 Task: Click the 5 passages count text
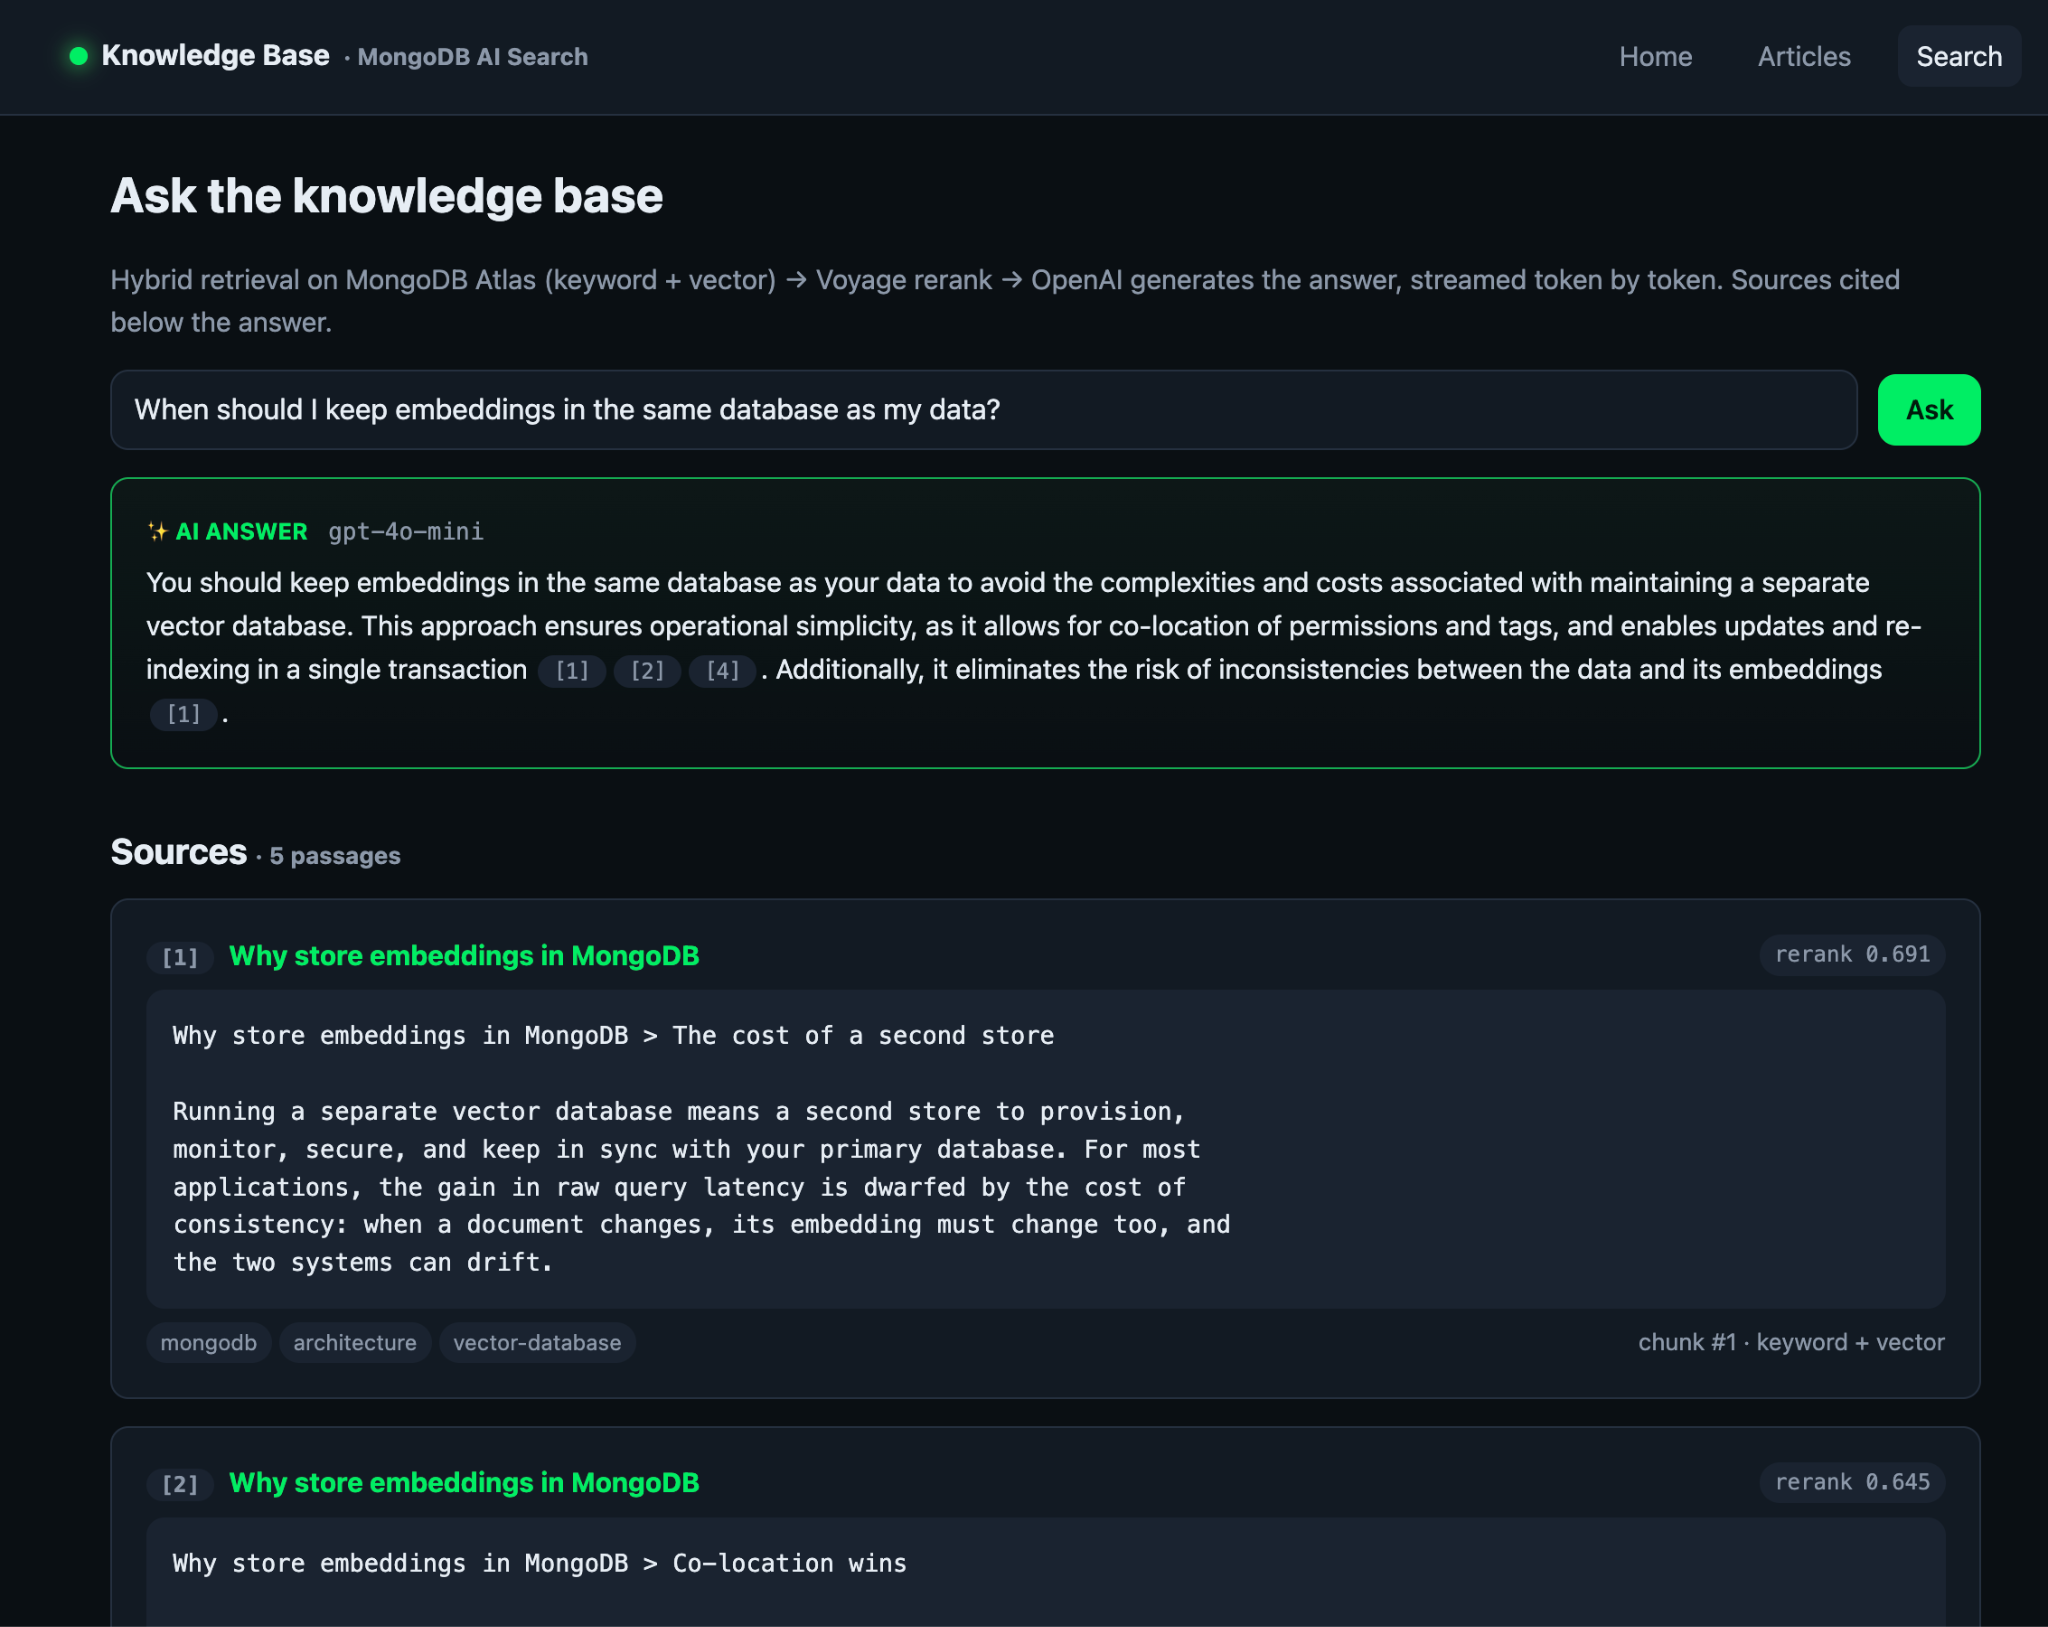pos(335,856)
